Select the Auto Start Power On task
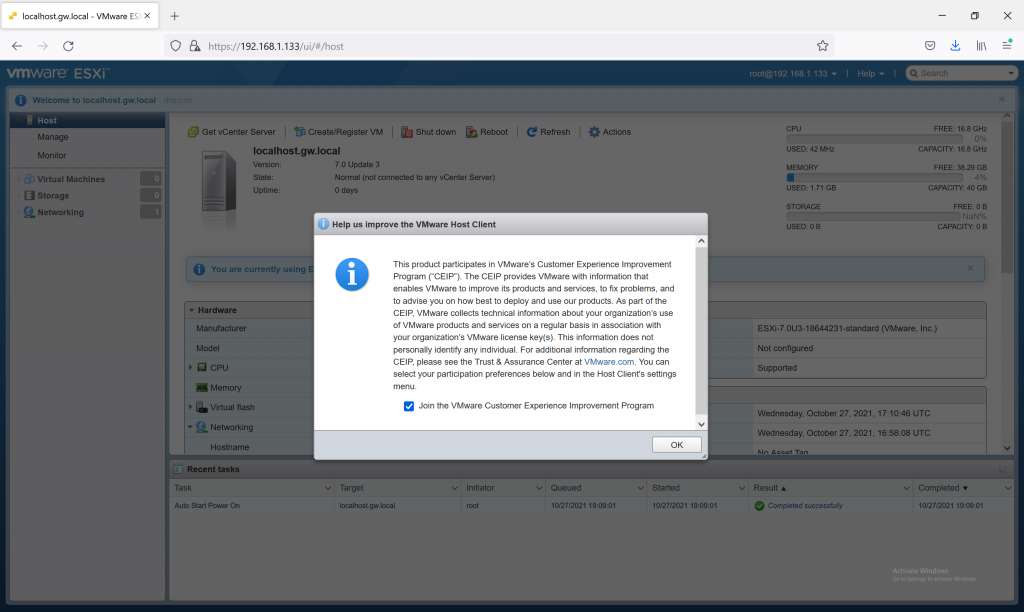The width and height of the screenshot is (1024, 612). pos(207,506)
